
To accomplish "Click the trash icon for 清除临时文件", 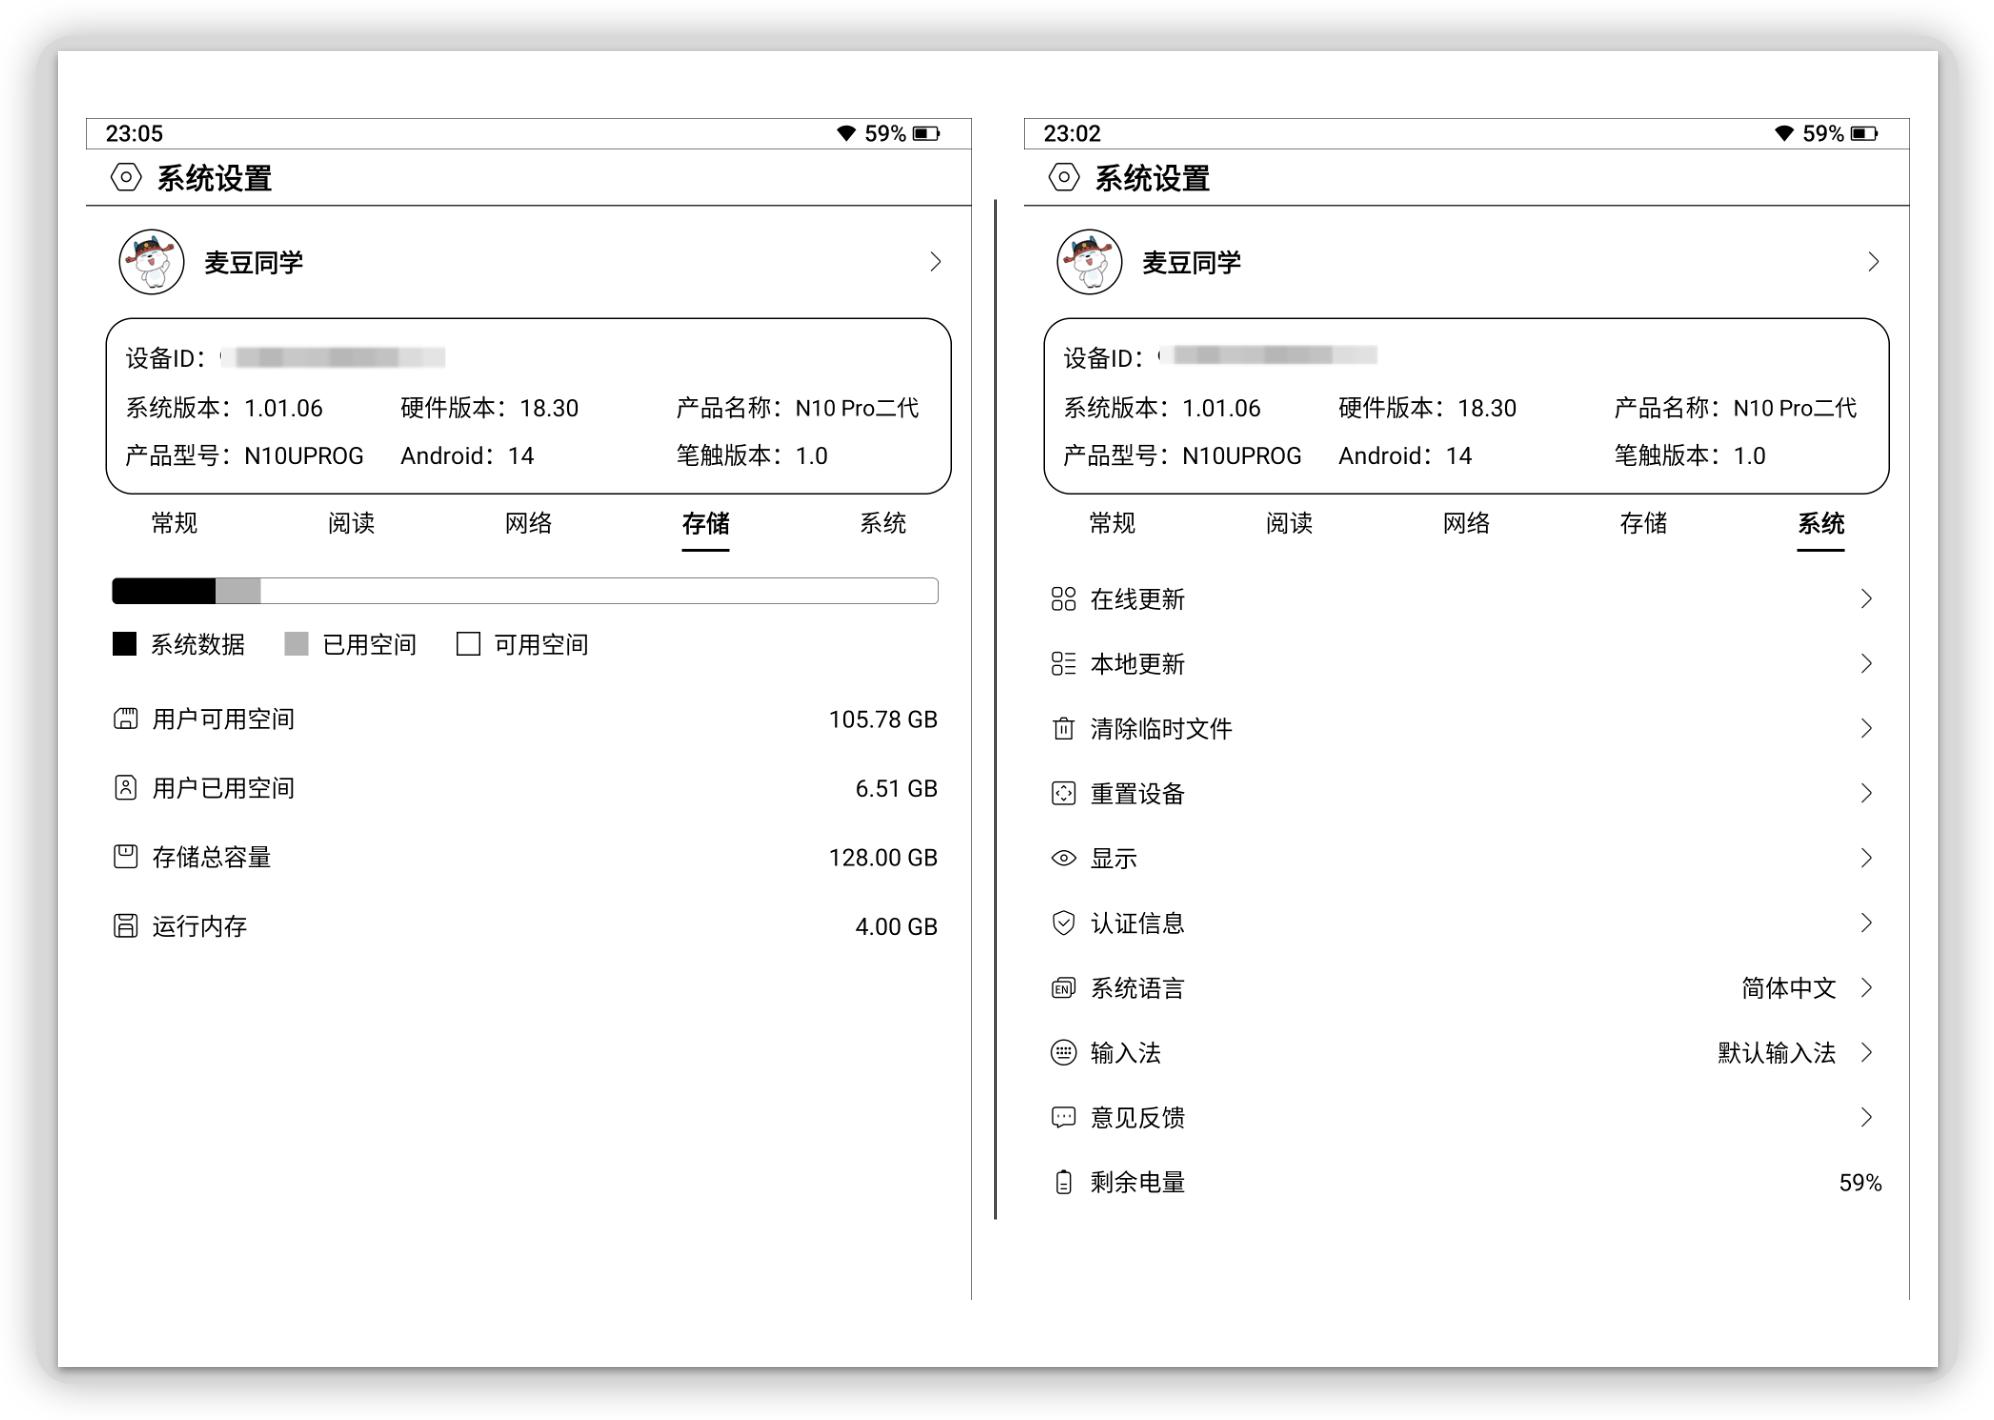I will (1063, 729).
